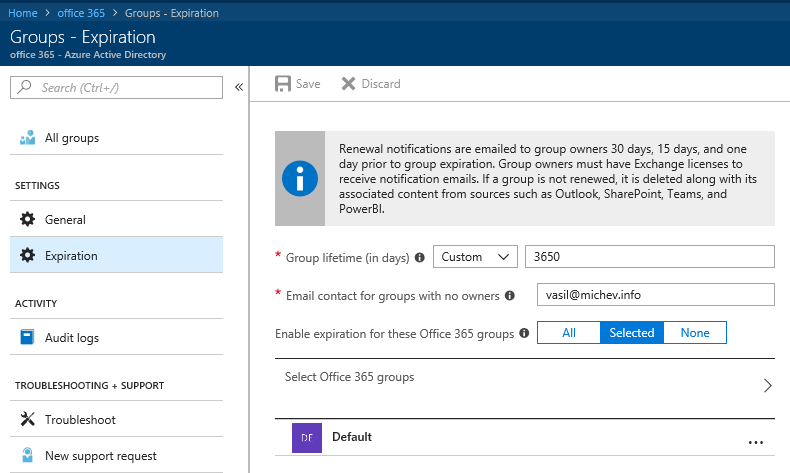Click the Discard X icon
Screen dimensions: 790x473
point(348,84)
